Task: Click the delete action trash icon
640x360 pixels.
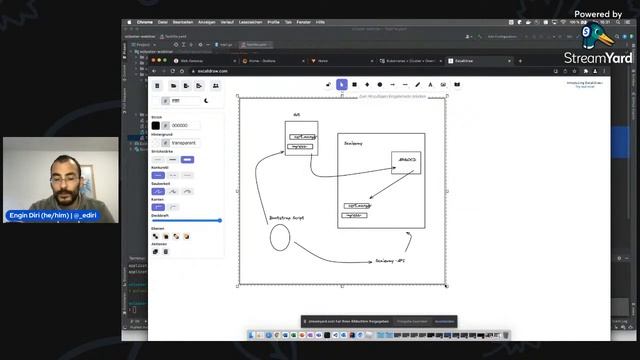Action: pyautogui.click(x=166, y=252)
